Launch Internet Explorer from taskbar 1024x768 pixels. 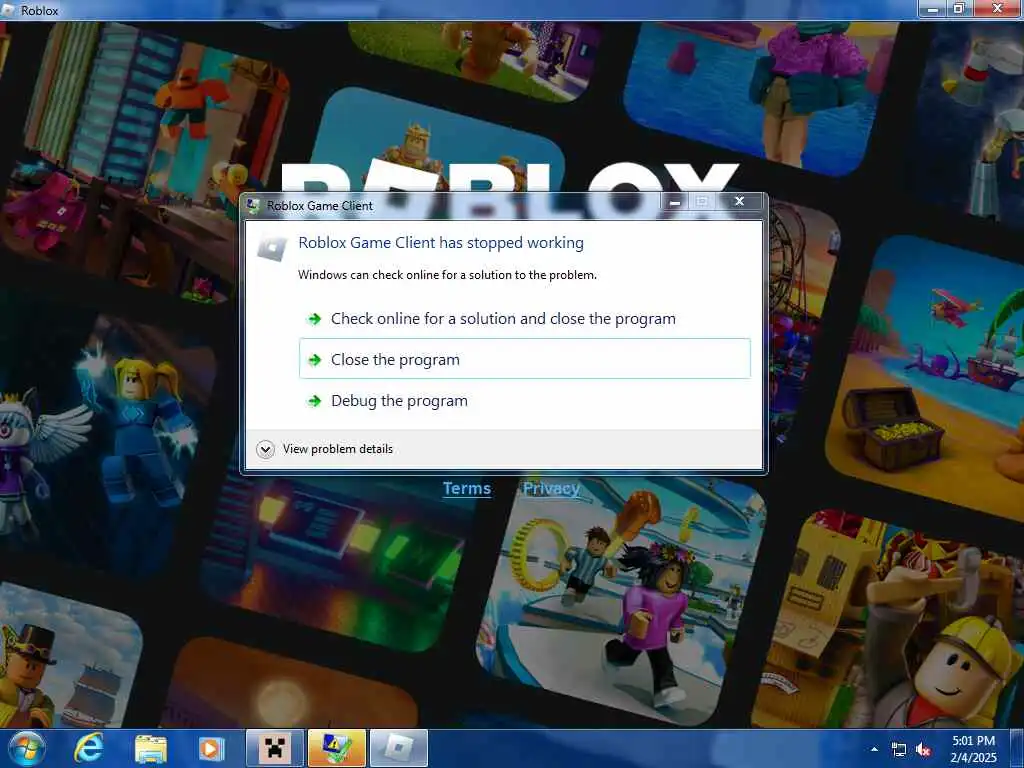tap(88, 748)
